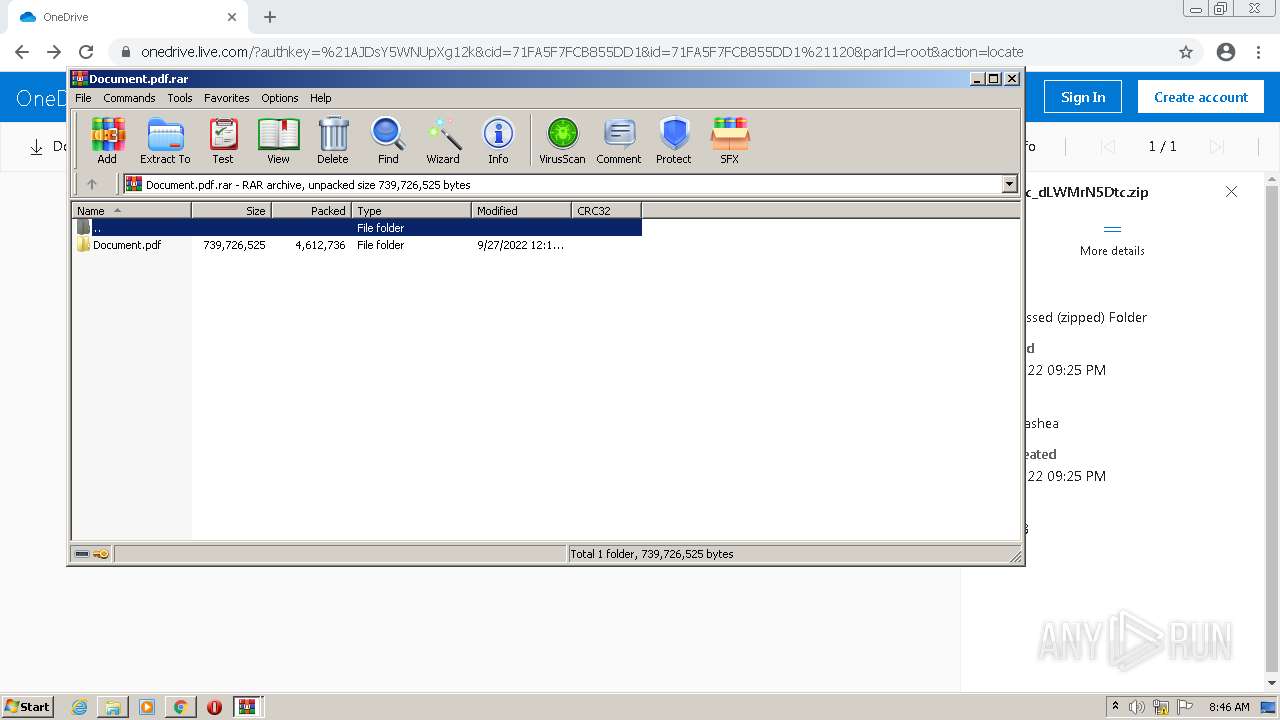Show archive Info

click(x=498, y=140)
